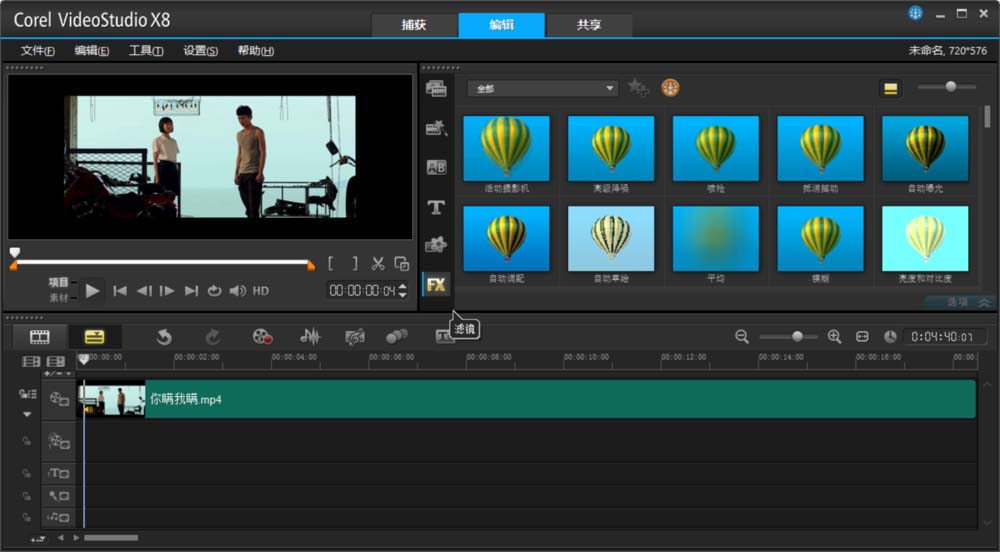1000x552 pixels.
Task: Open the Track Motion circles icon
Action: (397, 337)
